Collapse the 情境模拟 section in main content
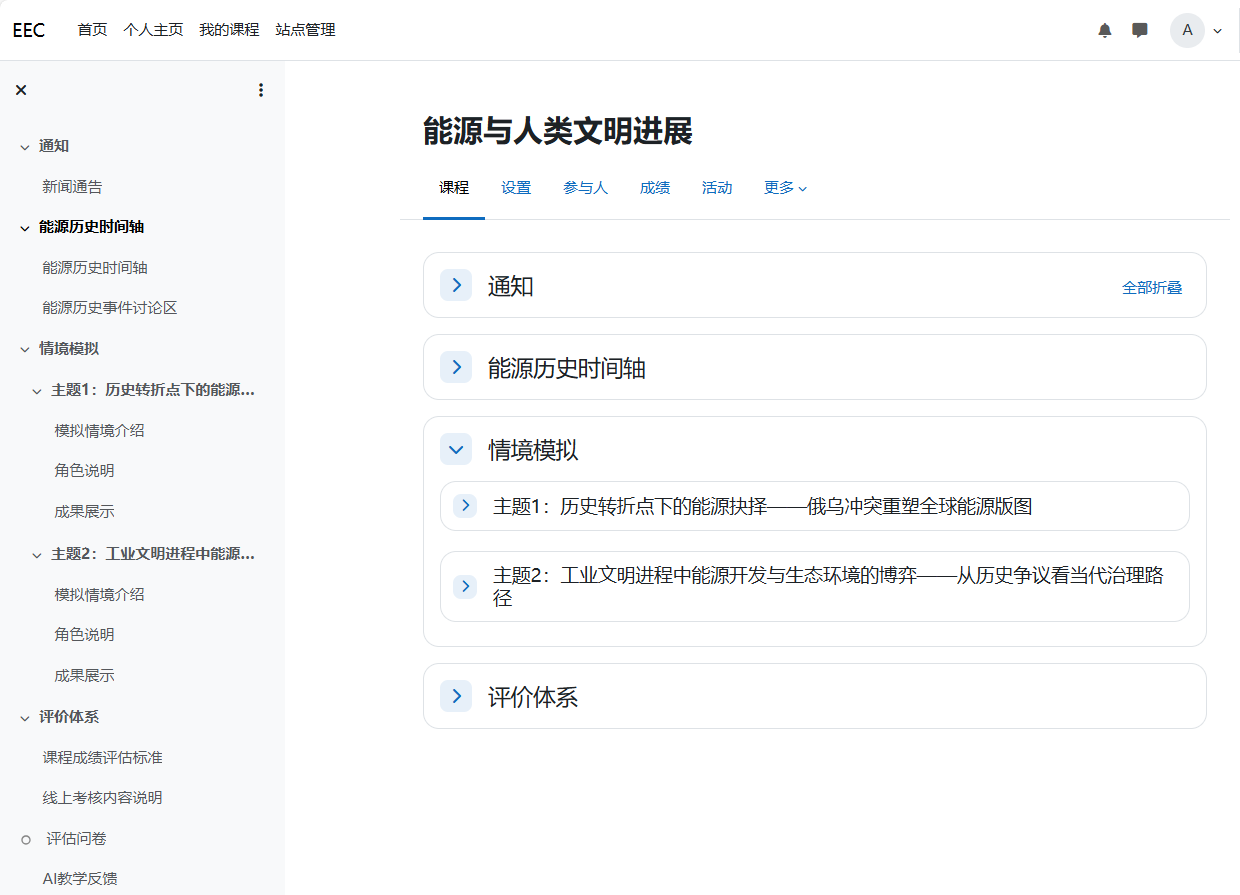The width and height of the screenshot is (1240, 895). coord(456,449)
